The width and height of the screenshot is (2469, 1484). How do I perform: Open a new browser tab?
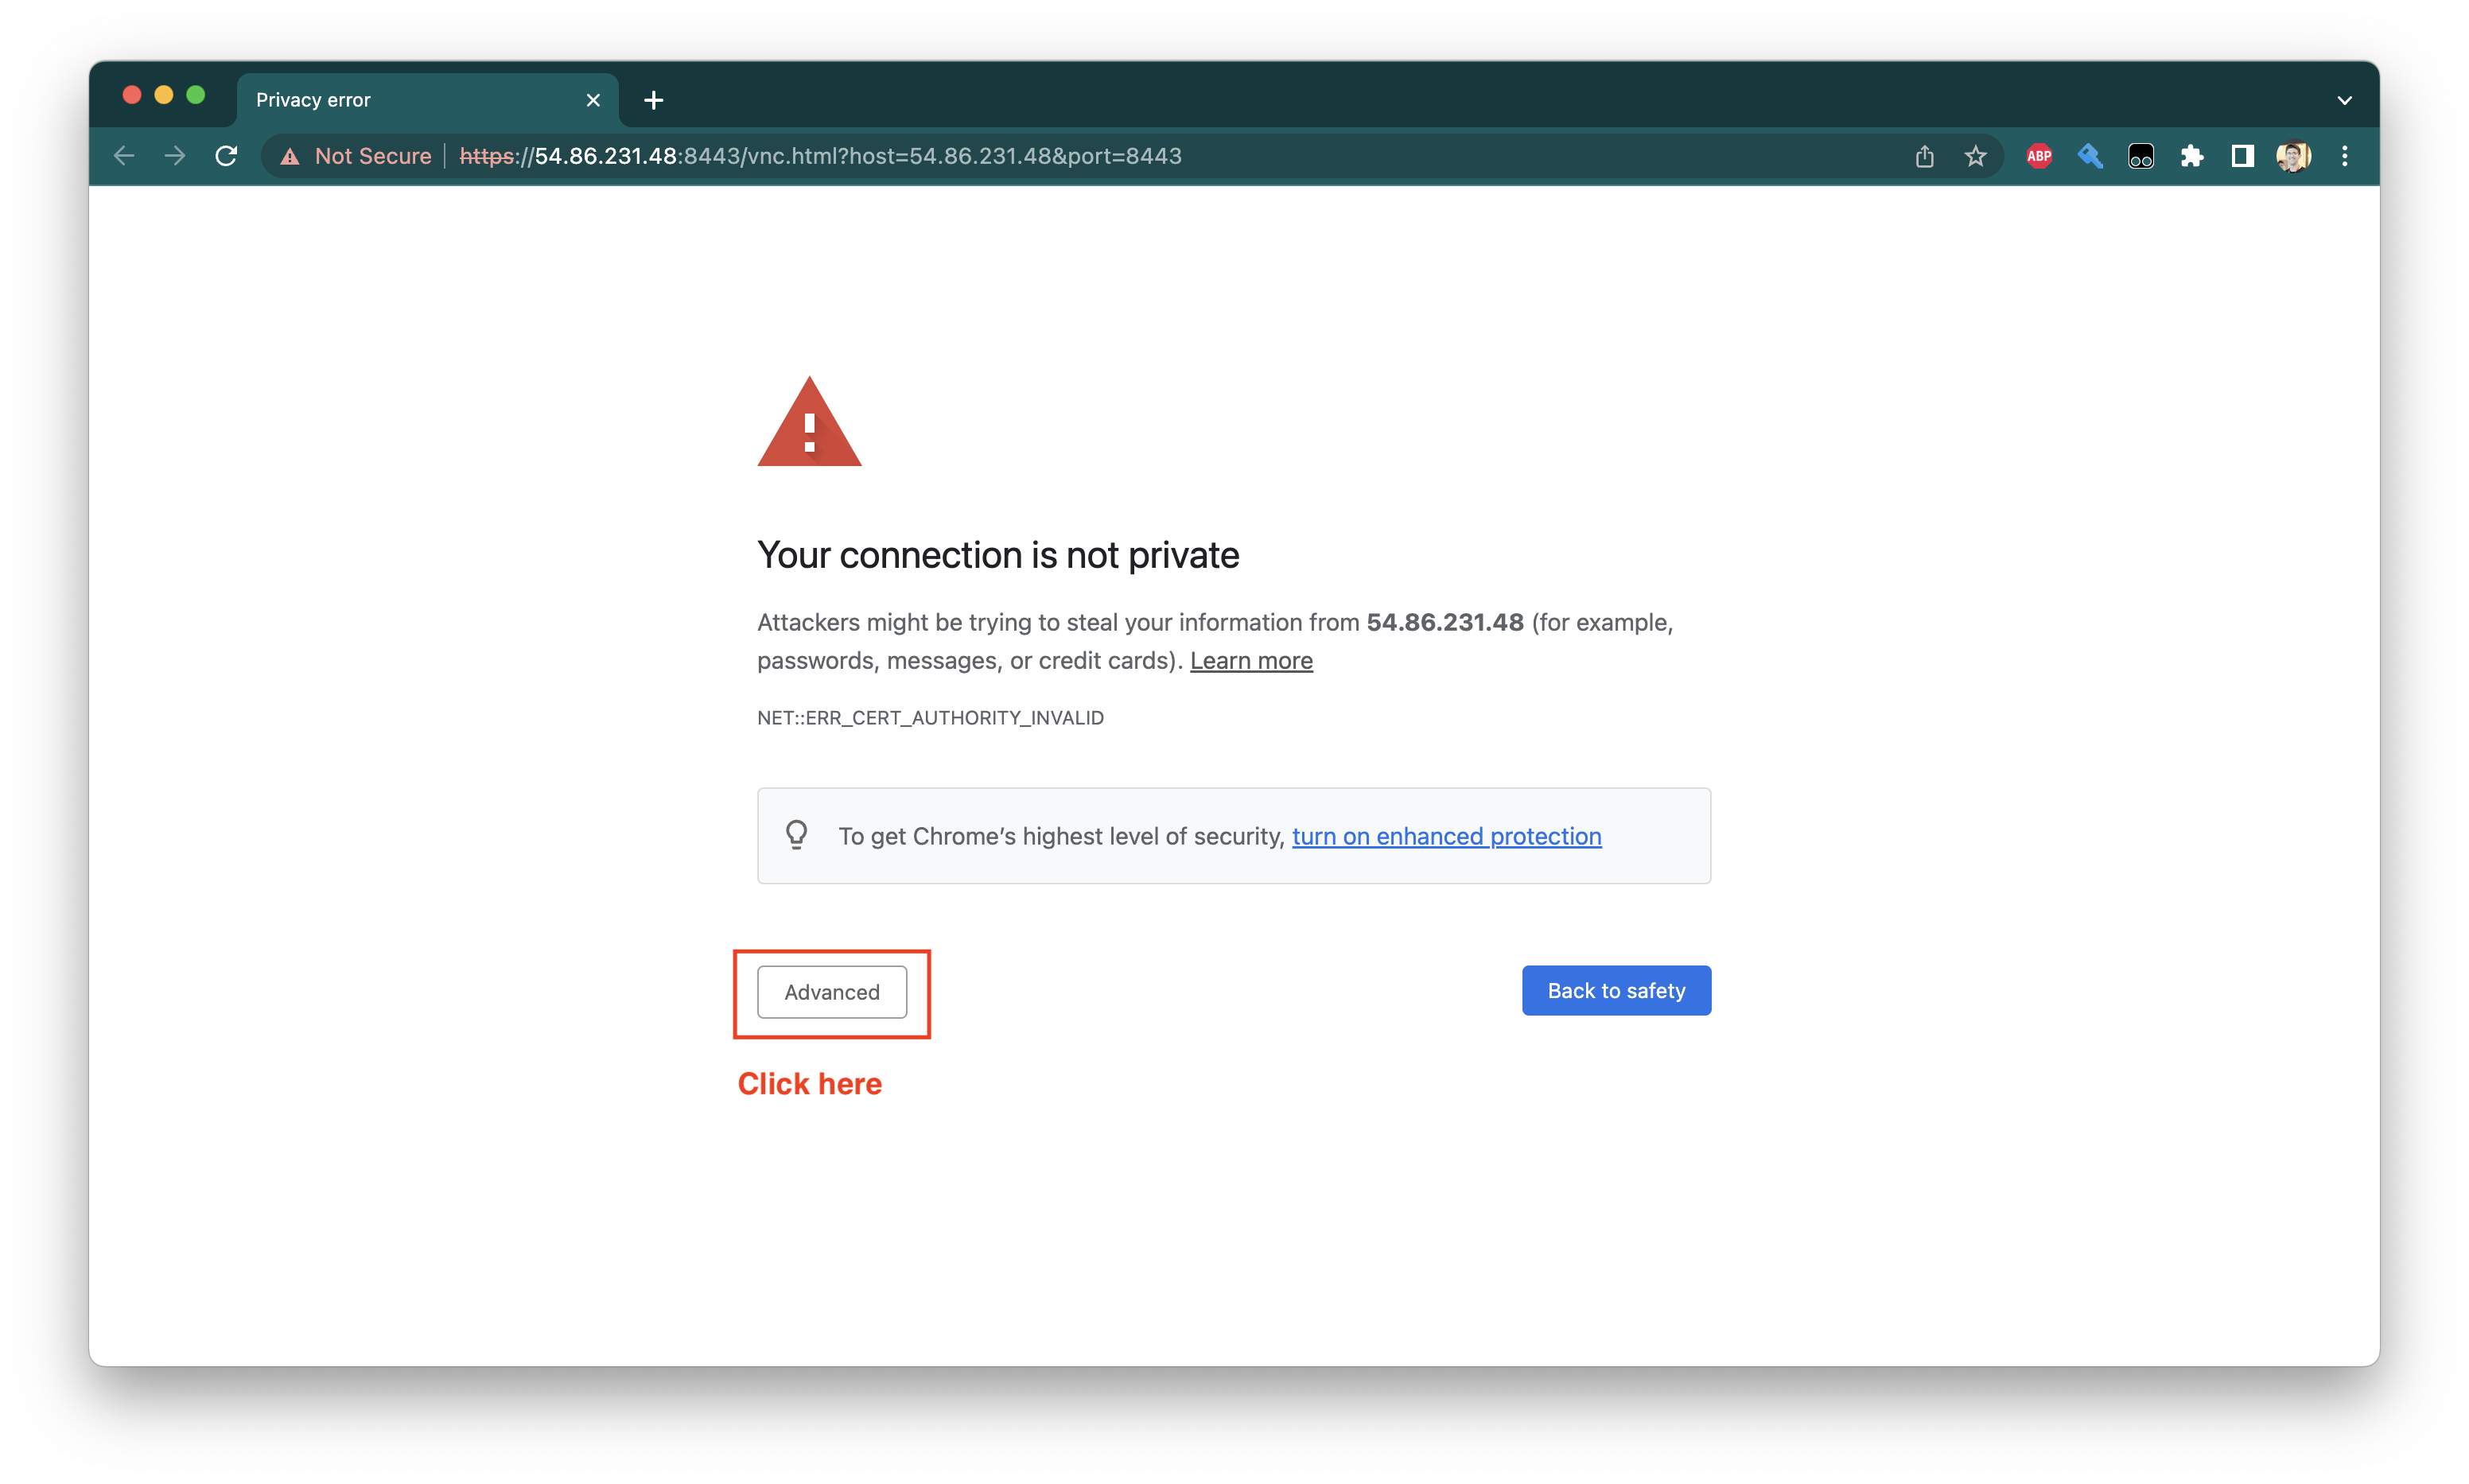[x=653, y=100]
